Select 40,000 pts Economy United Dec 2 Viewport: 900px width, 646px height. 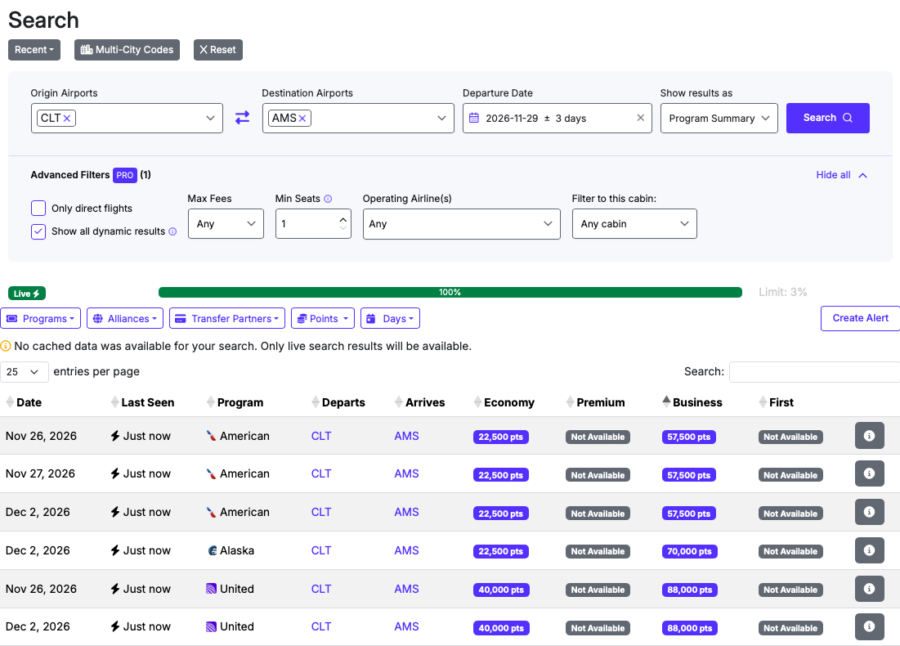501,628
